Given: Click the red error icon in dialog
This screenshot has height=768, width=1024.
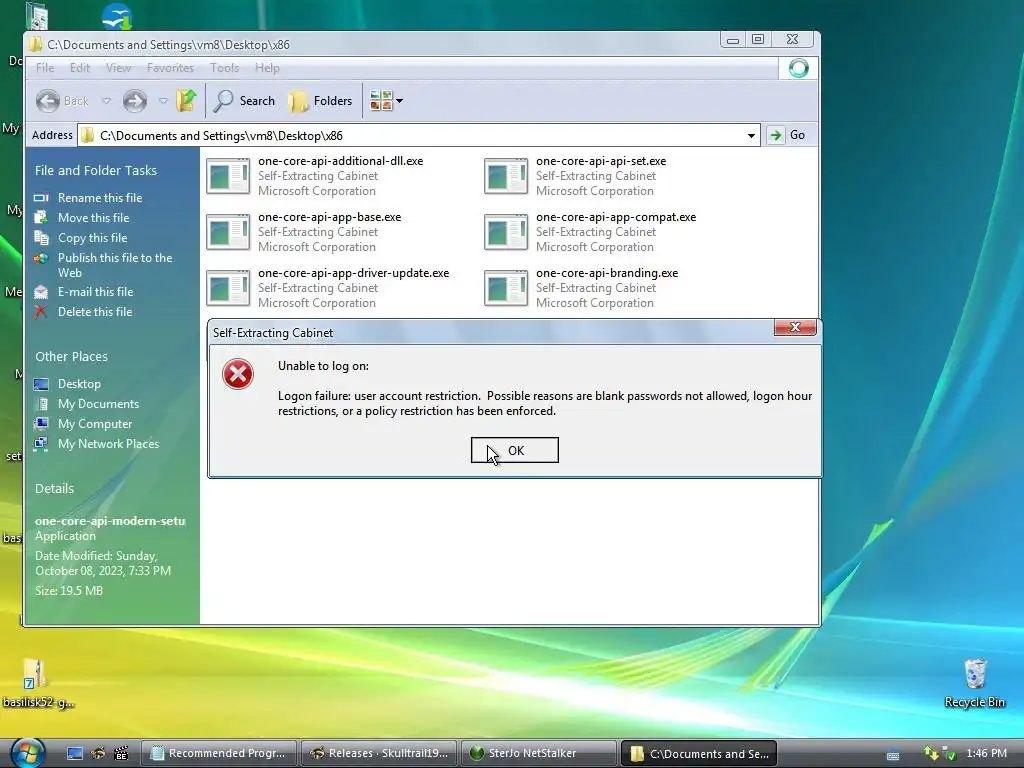Looking at the screenshot, I should point(238,374).
